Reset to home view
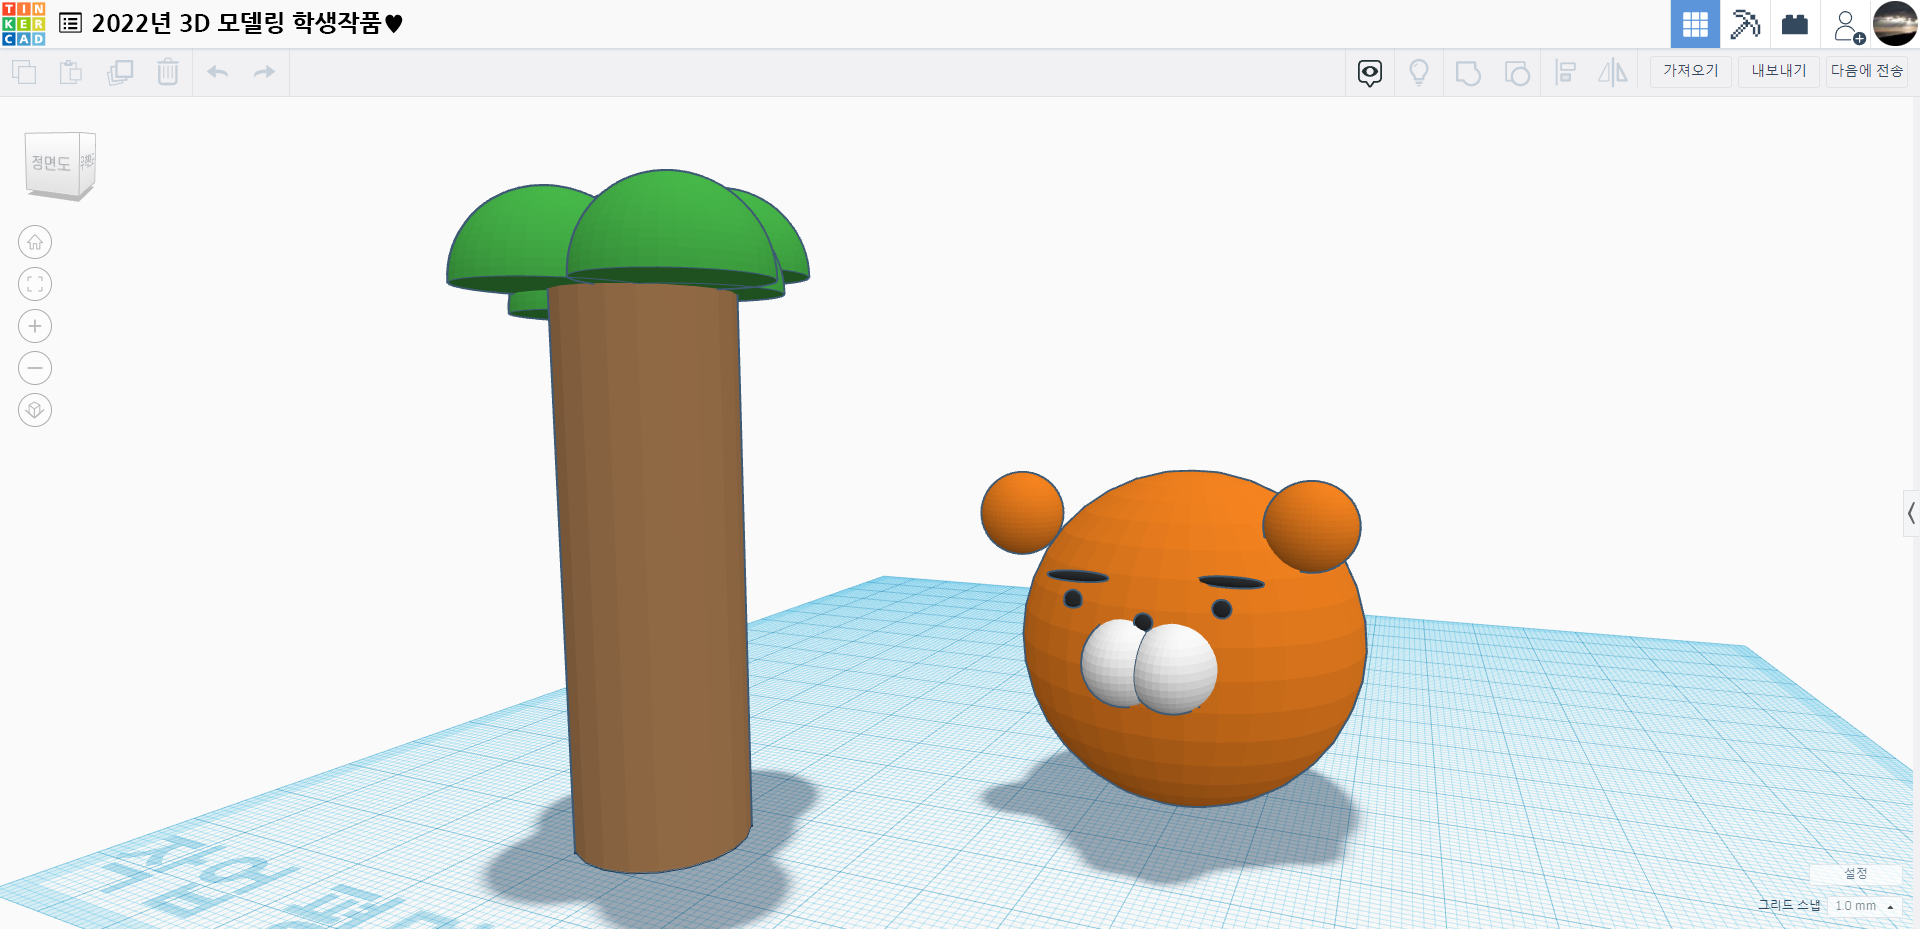 click(x=35, y=242)
